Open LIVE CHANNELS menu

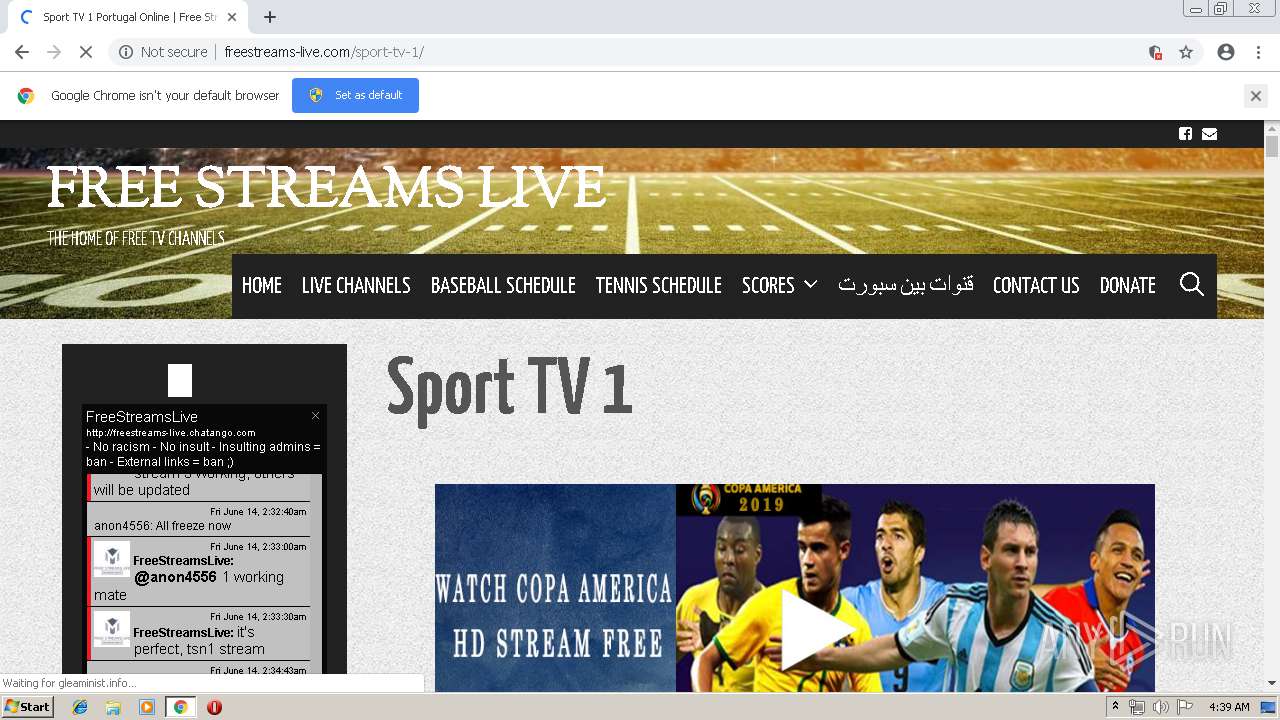(356, 286)
